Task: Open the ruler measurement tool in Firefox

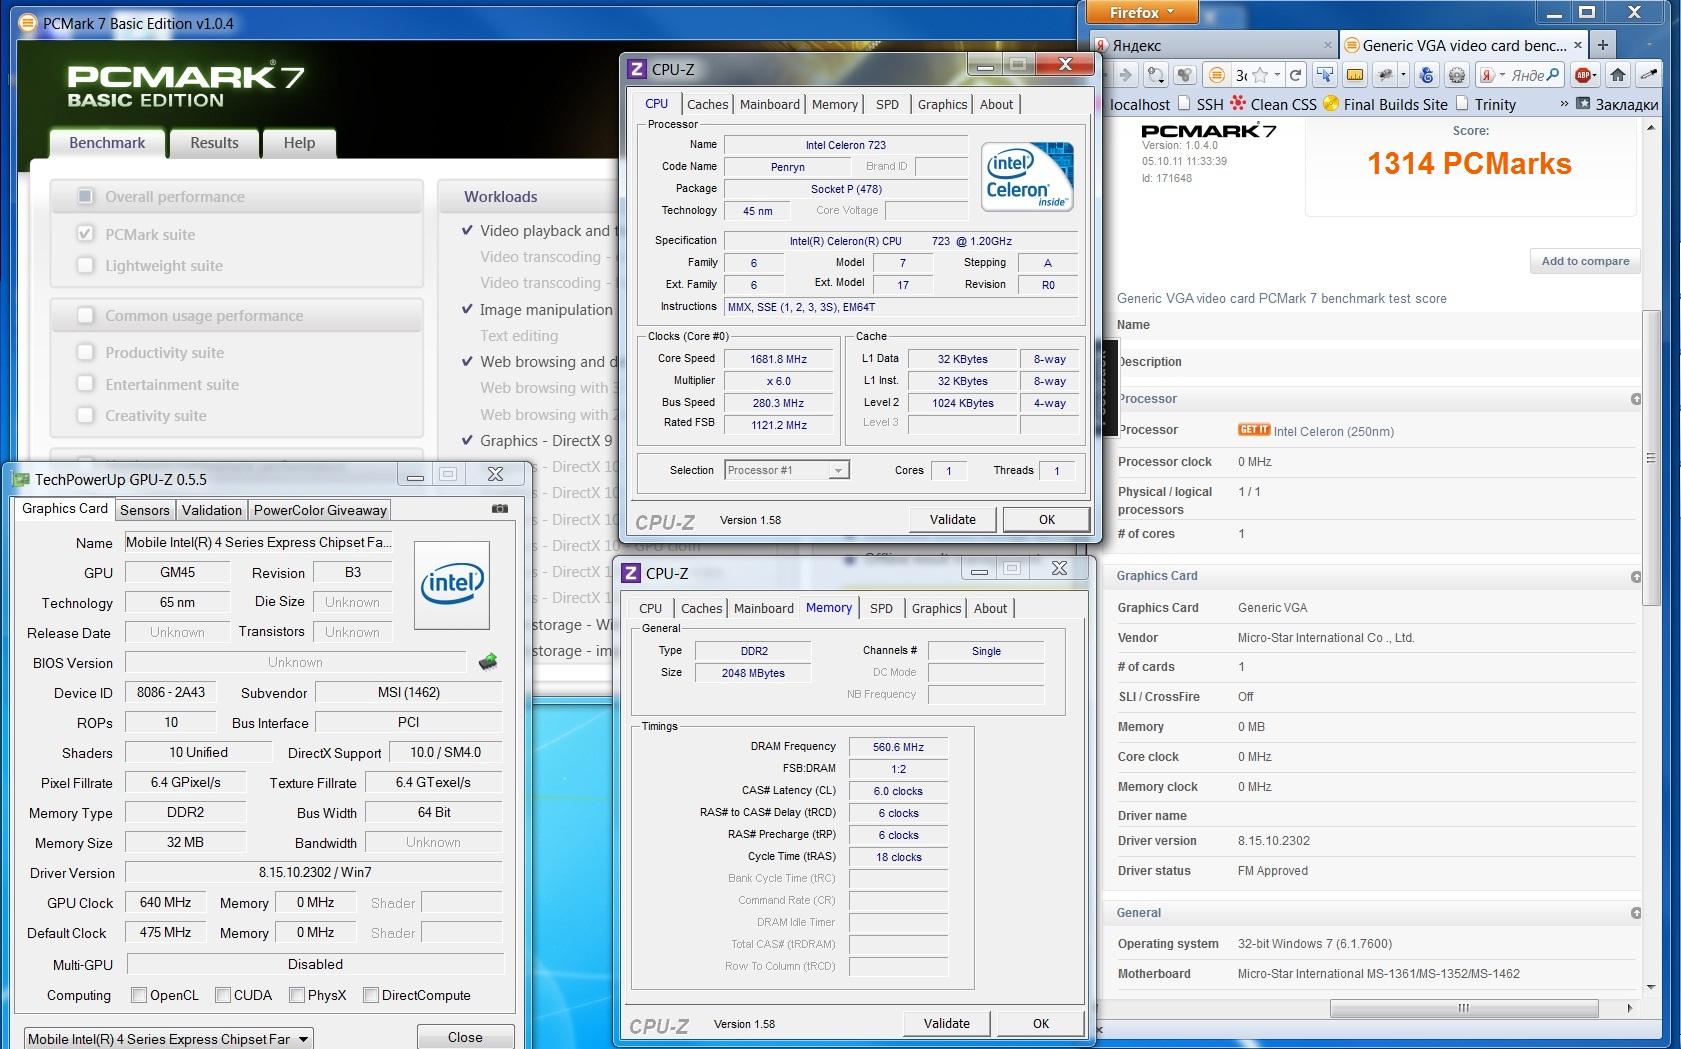Action: tap(1355, 75)
